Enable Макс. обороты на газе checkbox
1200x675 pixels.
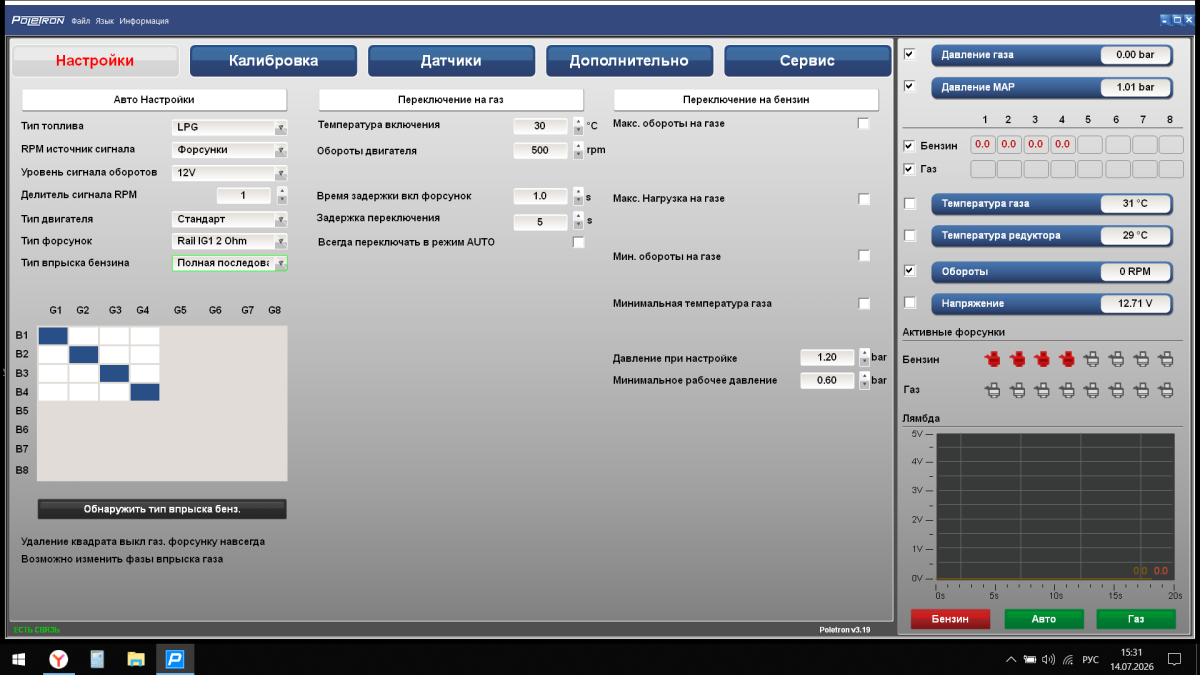pos(864,124)
